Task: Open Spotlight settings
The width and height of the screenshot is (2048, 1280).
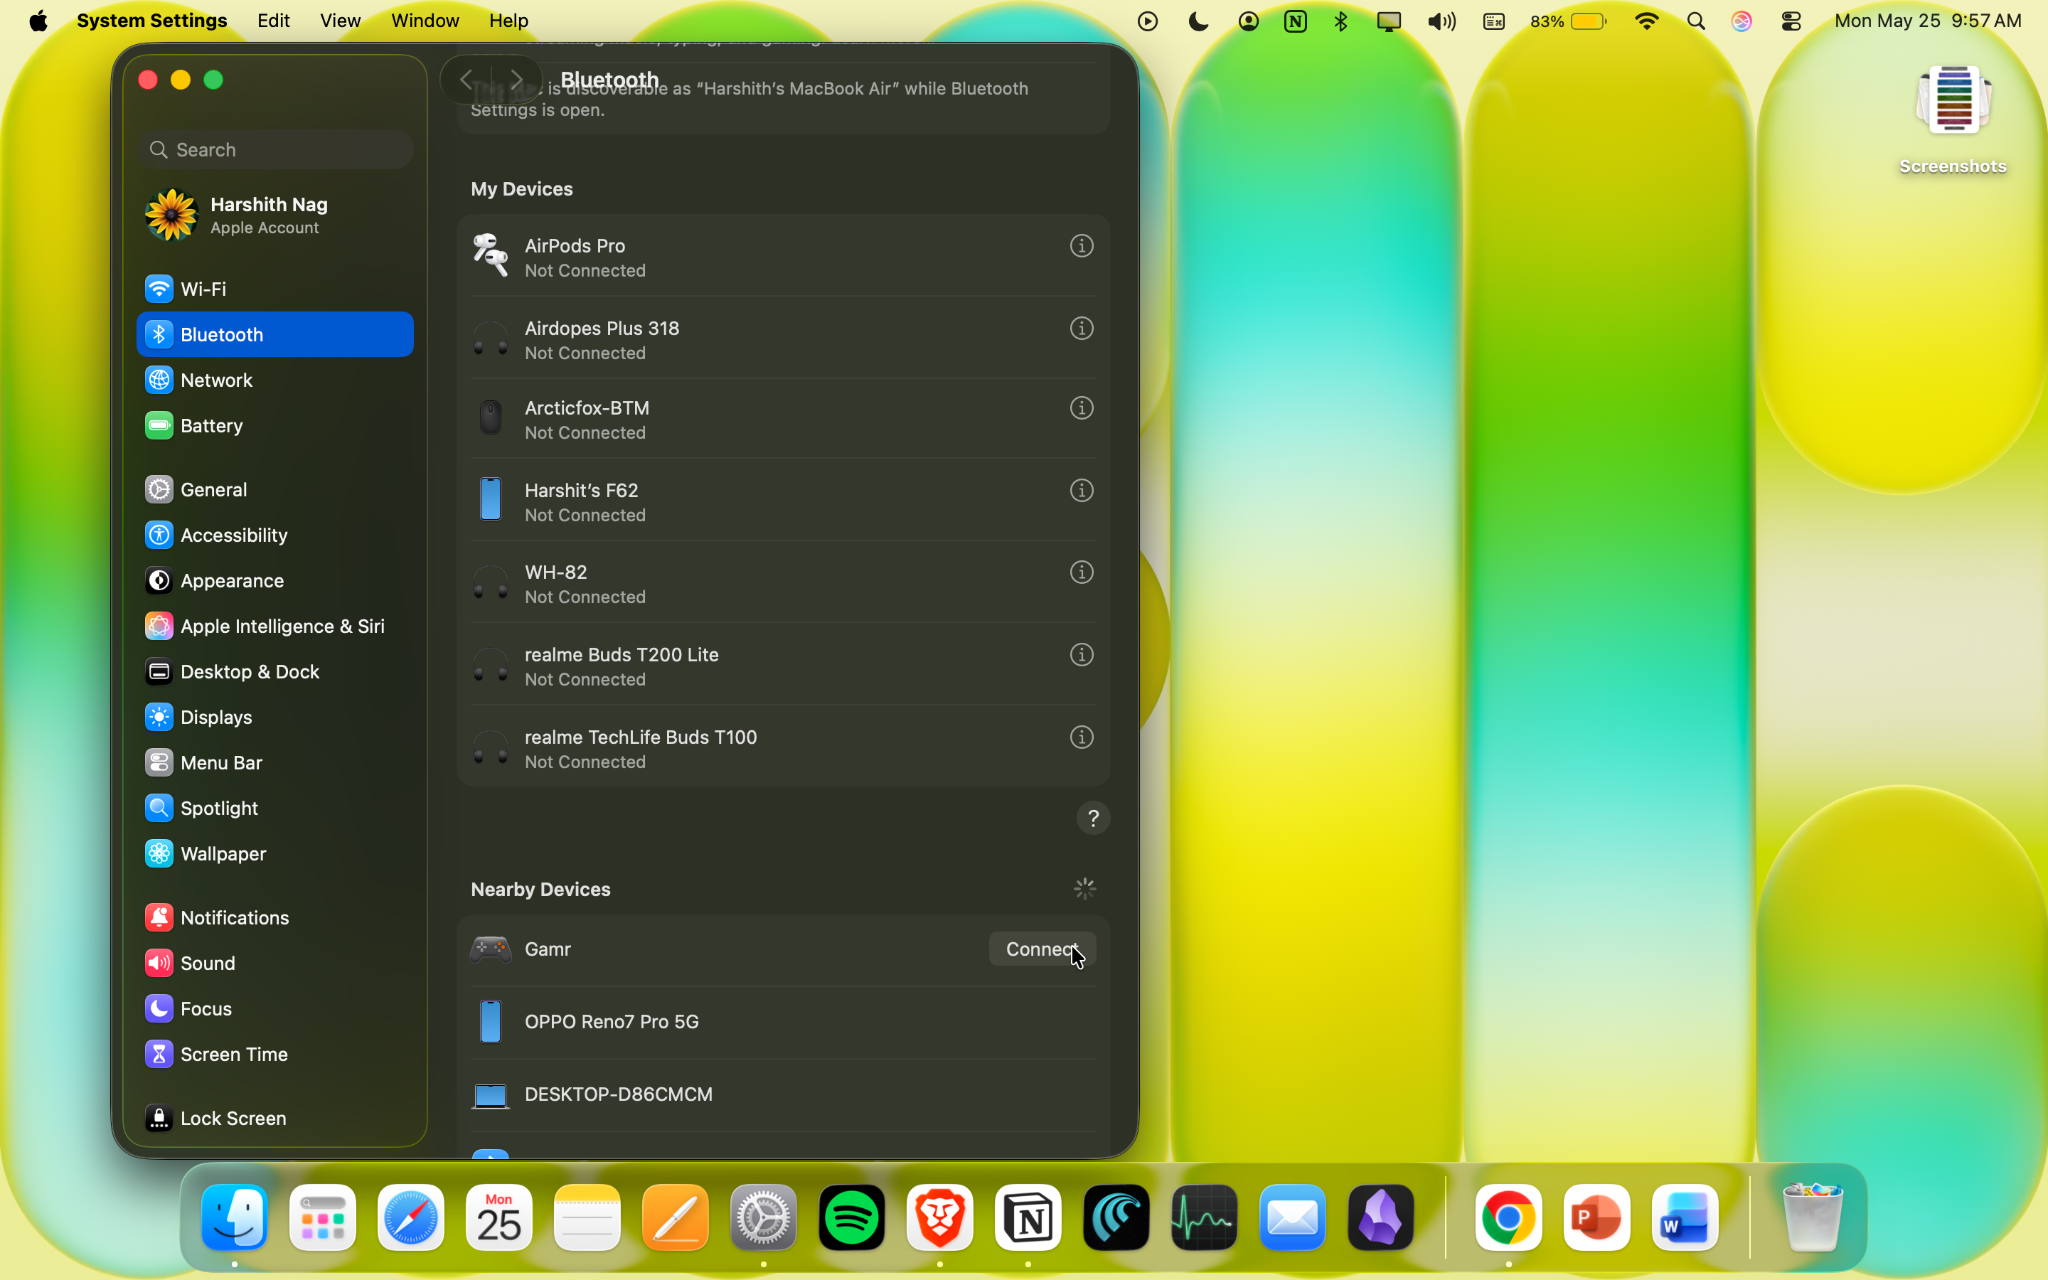Action: [x=275, y=808]
